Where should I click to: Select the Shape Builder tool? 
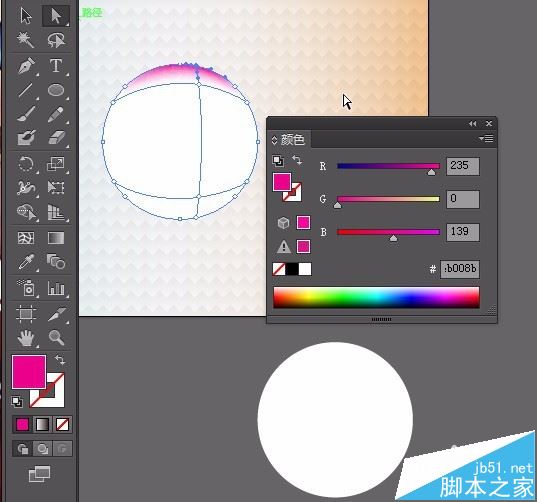pos(26,212)
